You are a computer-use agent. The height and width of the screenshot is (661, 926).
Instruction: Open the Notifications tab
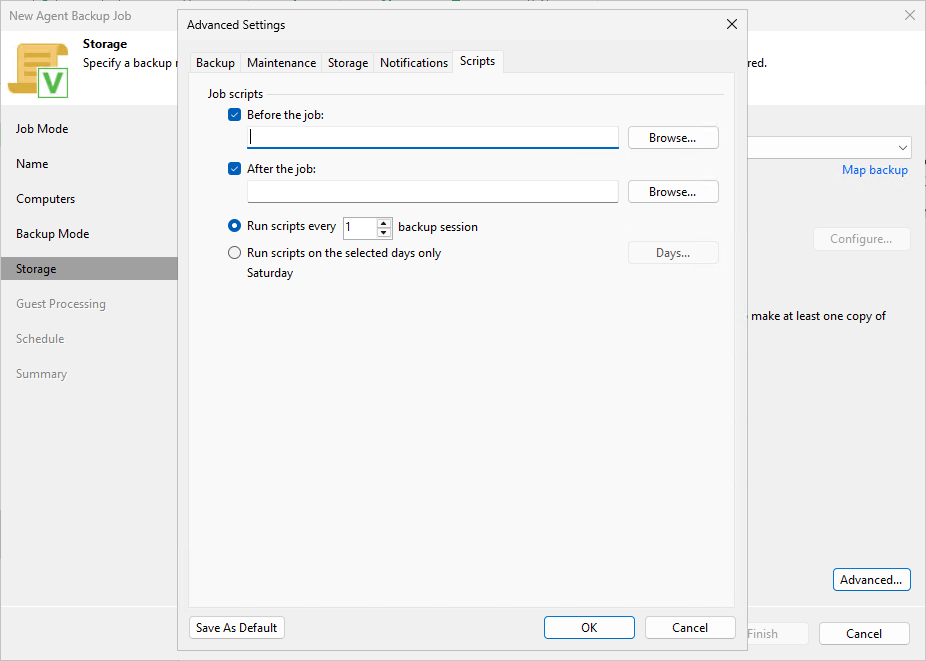click(x=413, y=63)
